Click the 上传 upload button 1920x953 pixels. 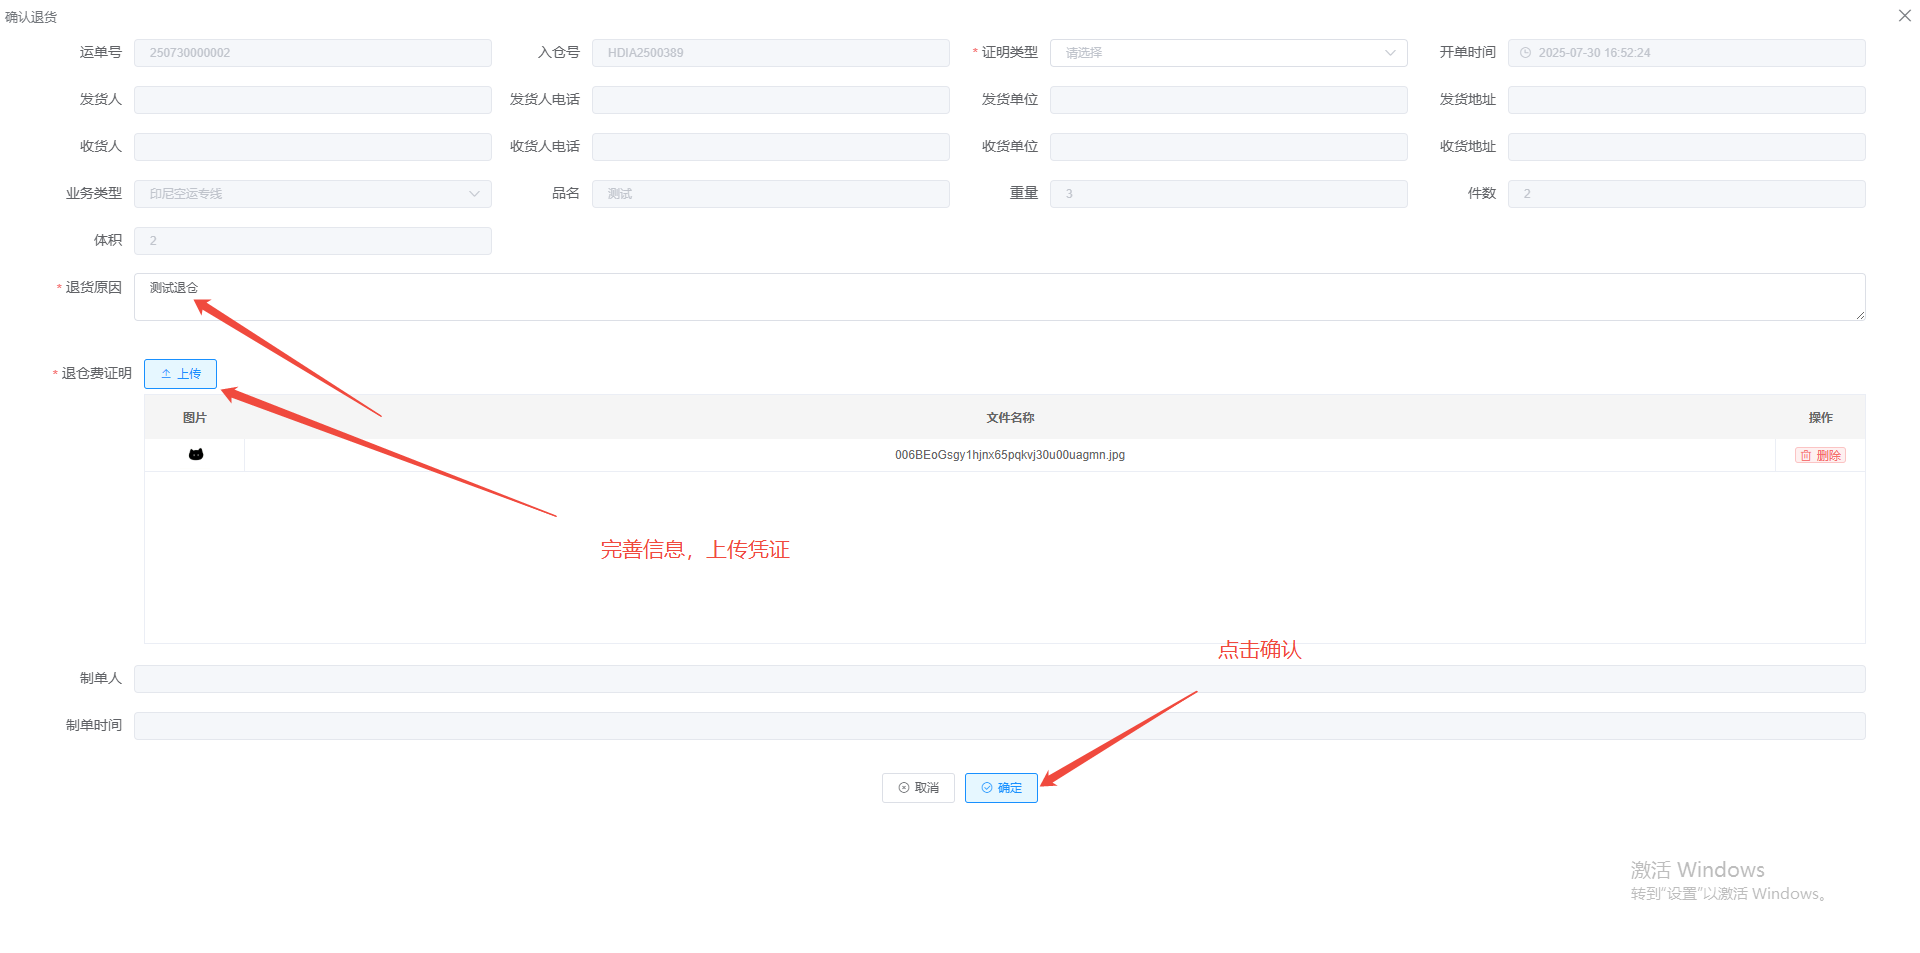coord(181,374)
